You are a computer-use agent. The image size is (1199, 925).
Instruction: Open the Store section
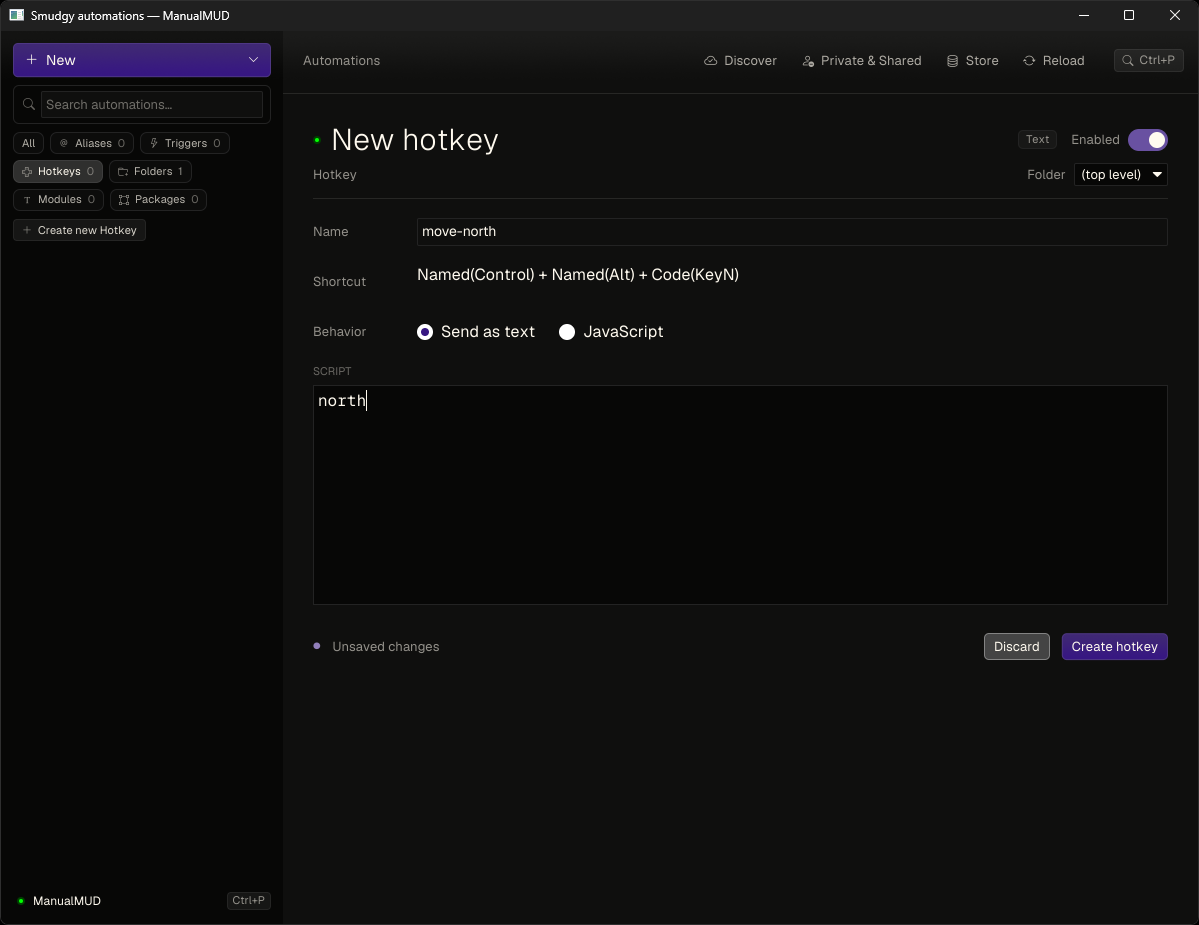tap(973, 60)
